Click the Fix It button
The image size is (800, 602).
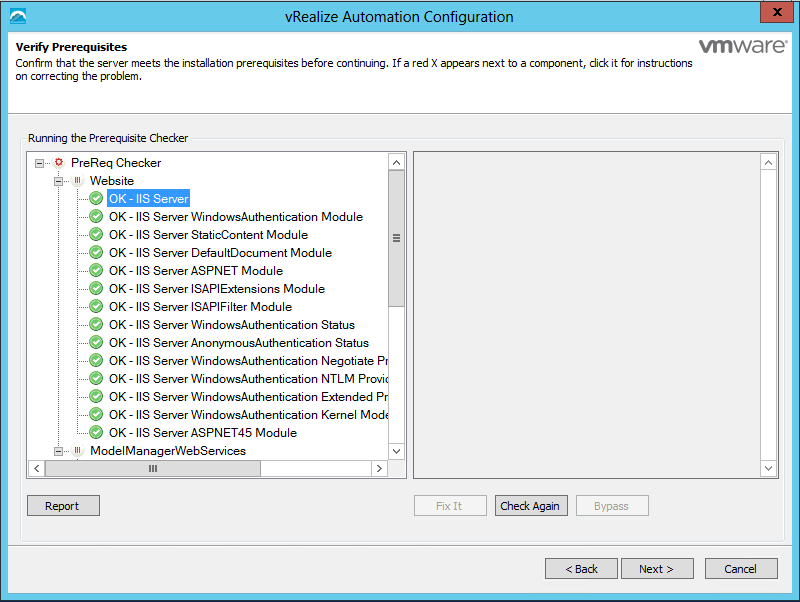(x=450, y=506)
